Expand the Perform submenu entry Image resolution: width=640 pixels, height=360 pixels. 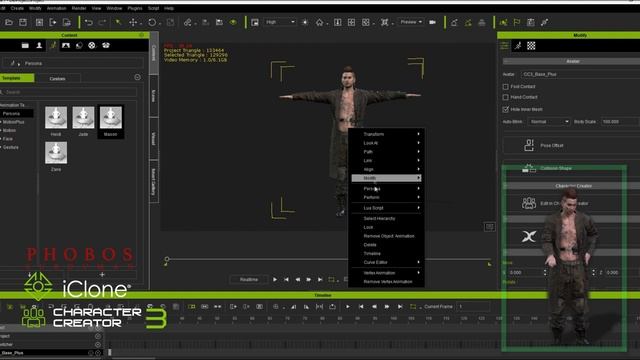pyautogui.click(x=386, y=197)
